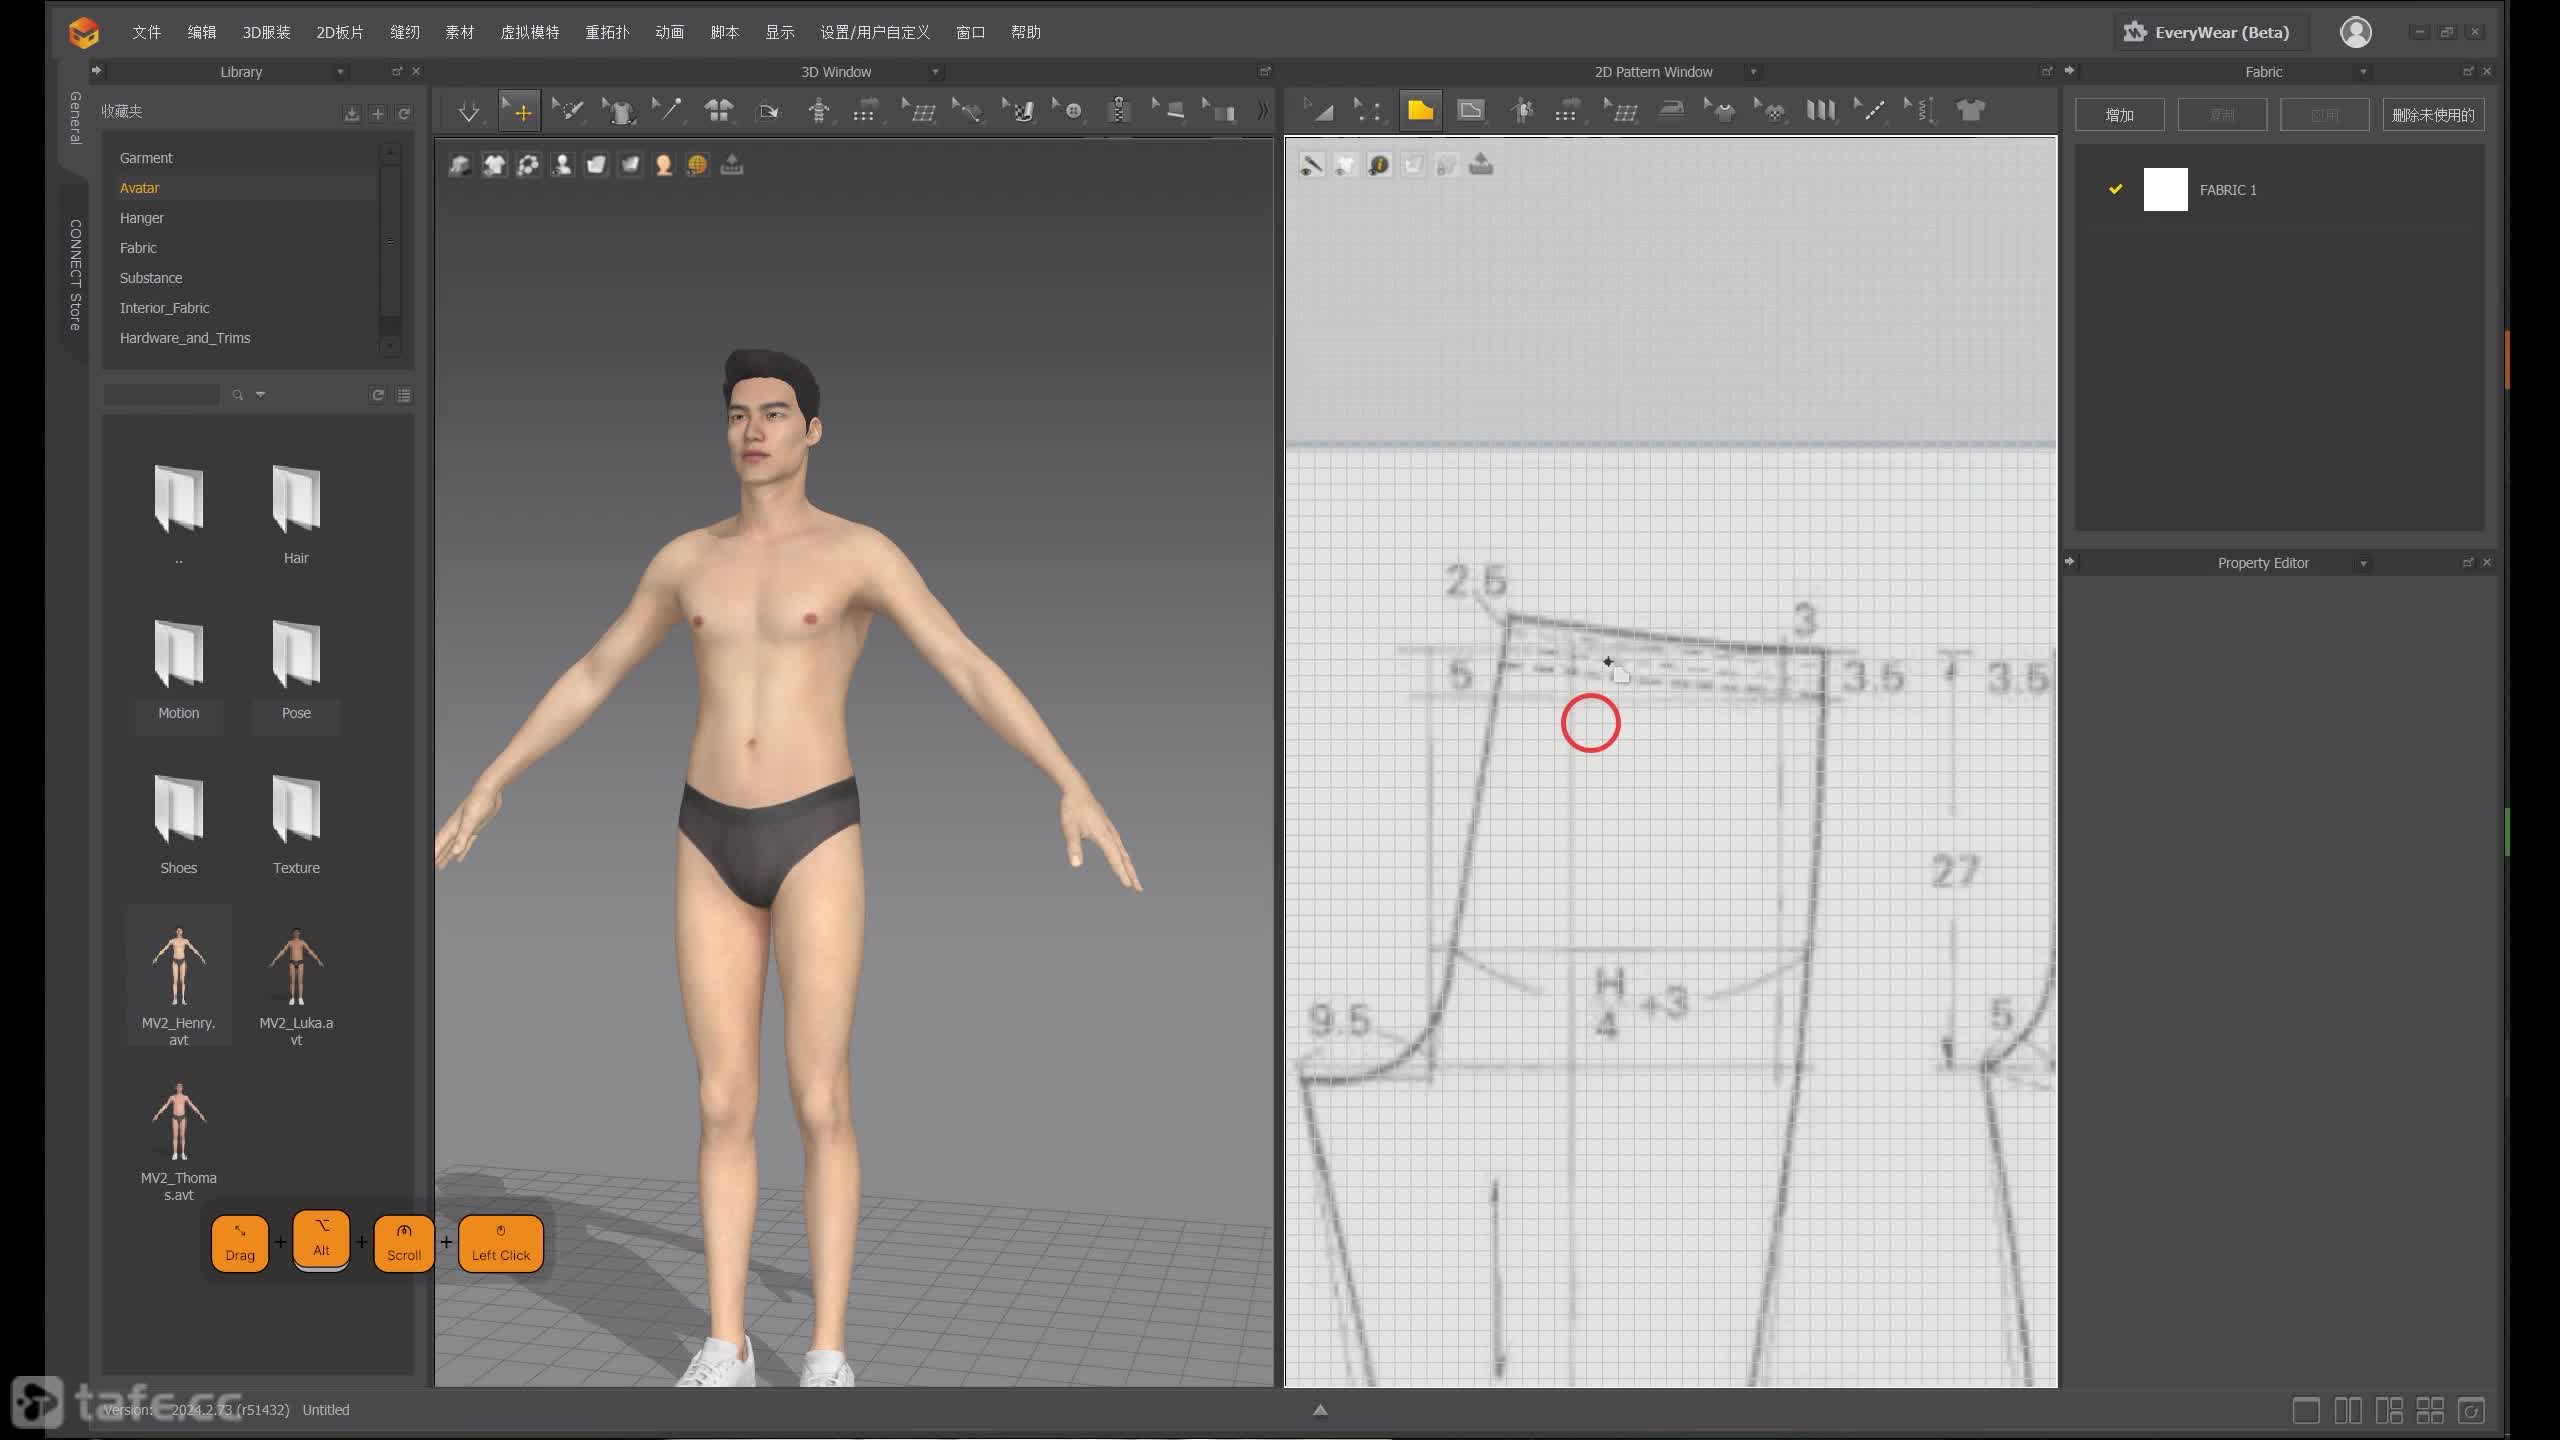The height and width of the screenshot is (1440, 2560).
Task: Switch library to list view
Action: pos(404,395)
